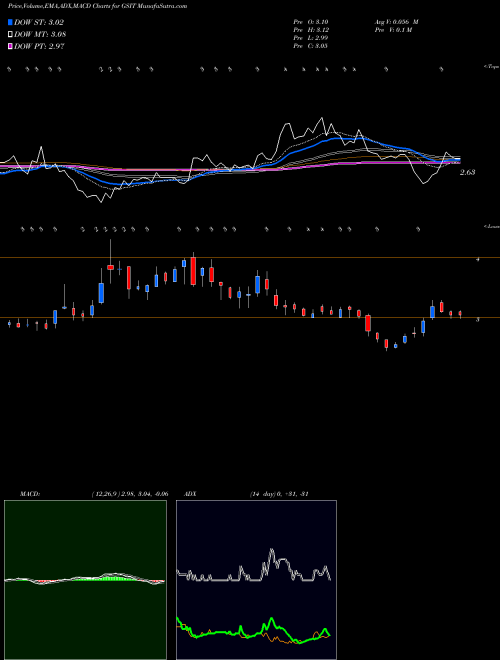This screenshot has width=500, height=660.
Task: Click the blue DOW ST legend swatch
Action: (10, 22)
